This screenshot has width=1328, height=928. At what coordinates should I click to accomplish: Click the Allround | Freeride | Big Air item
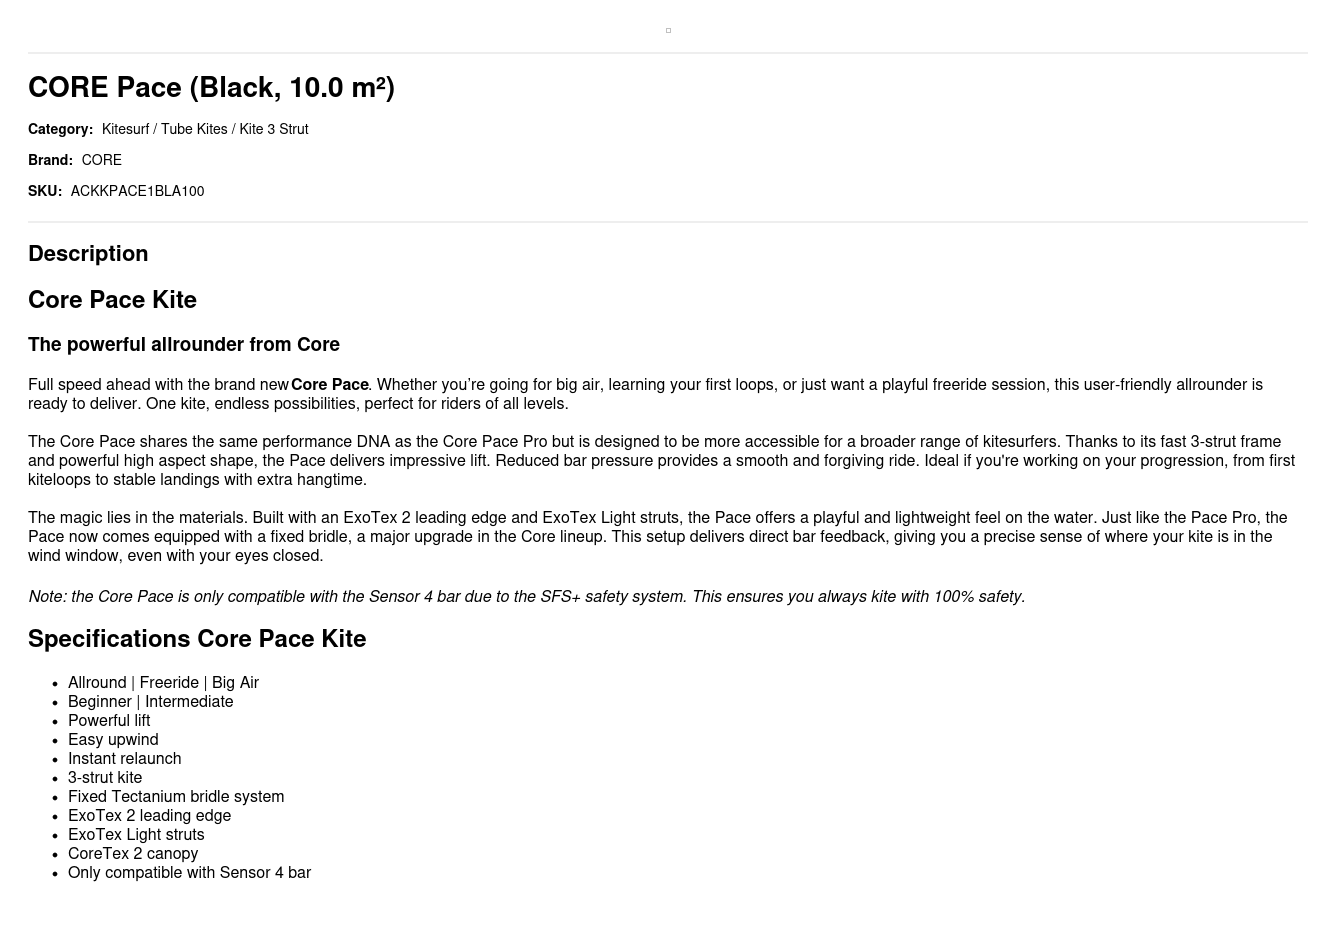pyautogui.click(x=163, y=683)
